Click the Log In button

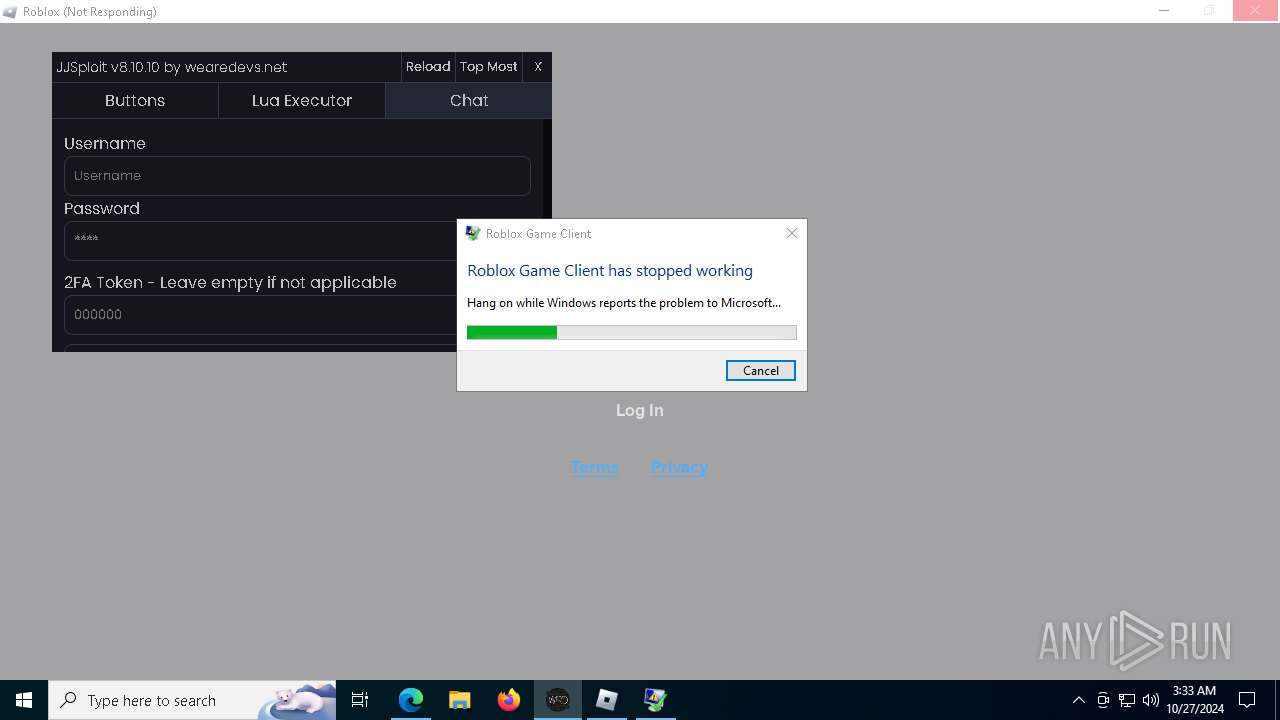[x=640, y=410]
